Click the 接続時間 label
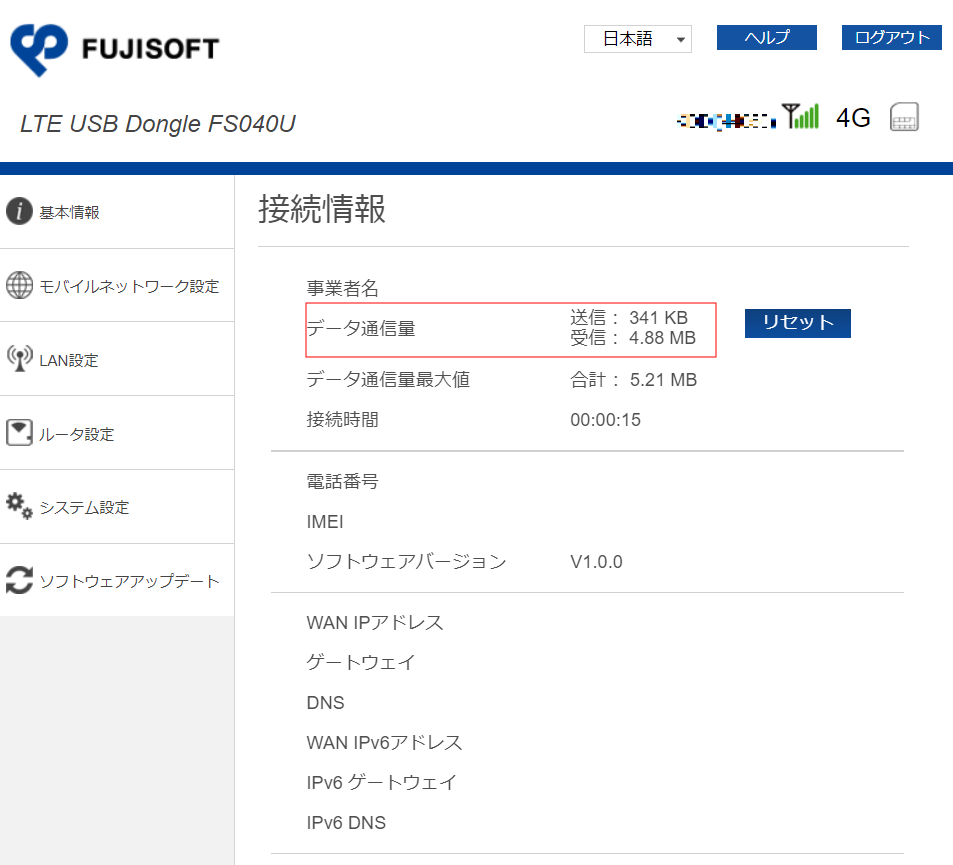 [x=342, y=420]
